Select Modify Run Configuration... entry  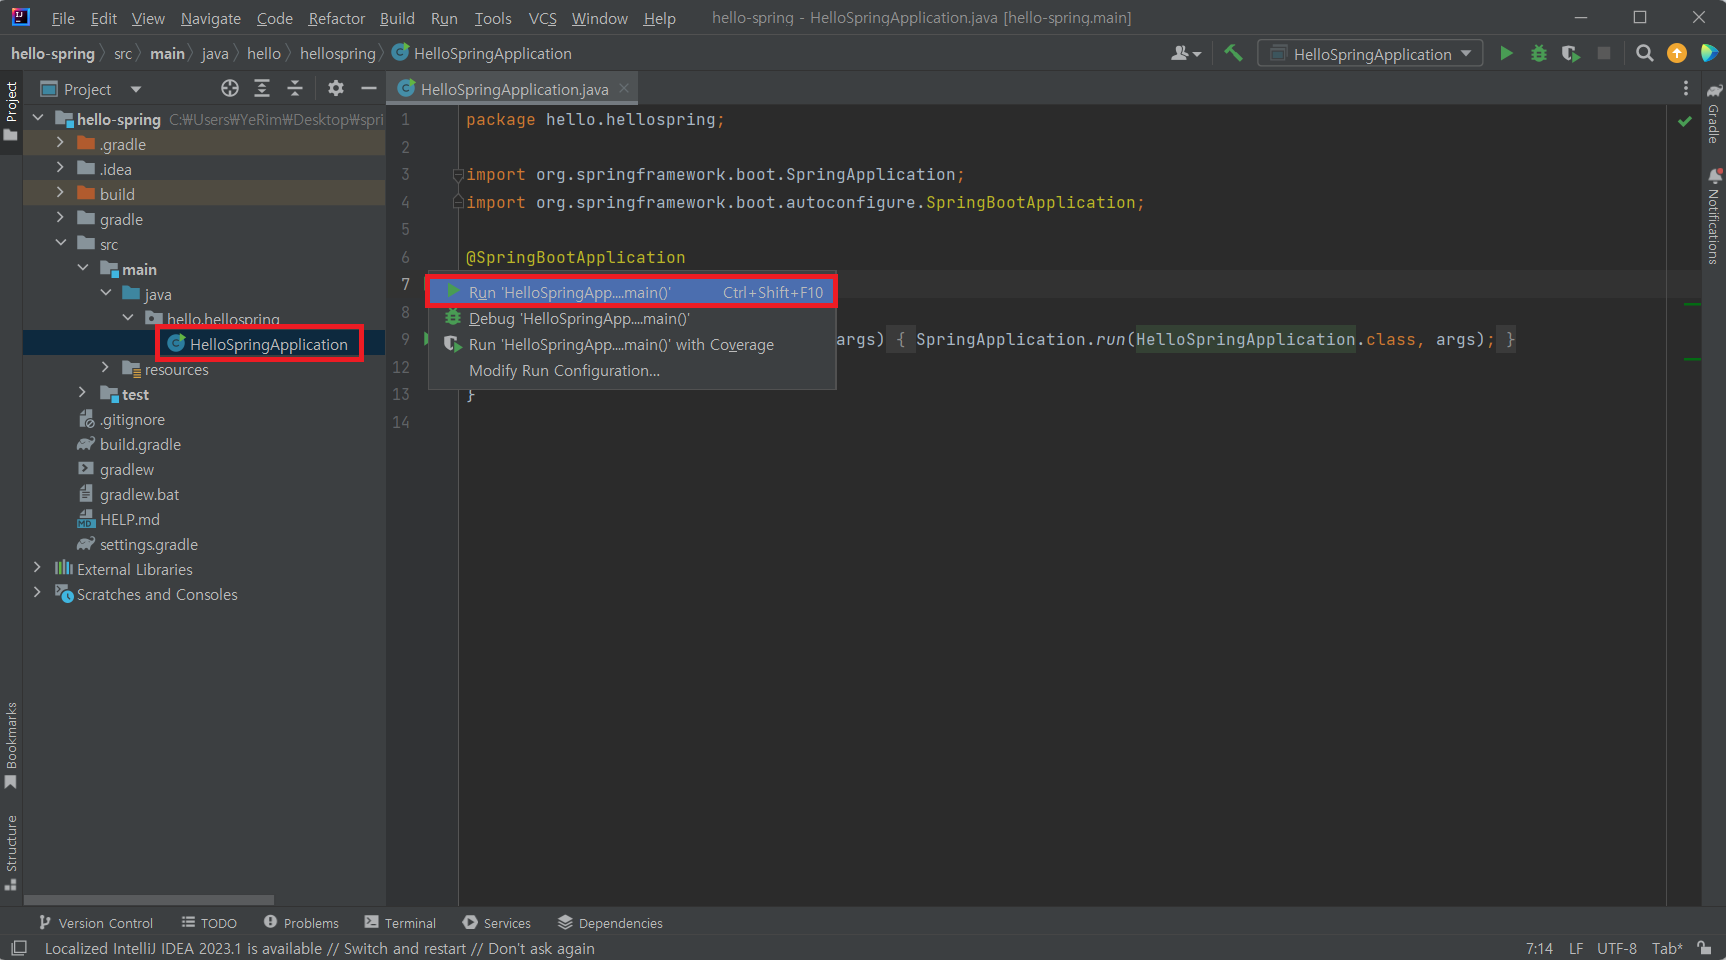pyautogui.click(x=632, y=370)
